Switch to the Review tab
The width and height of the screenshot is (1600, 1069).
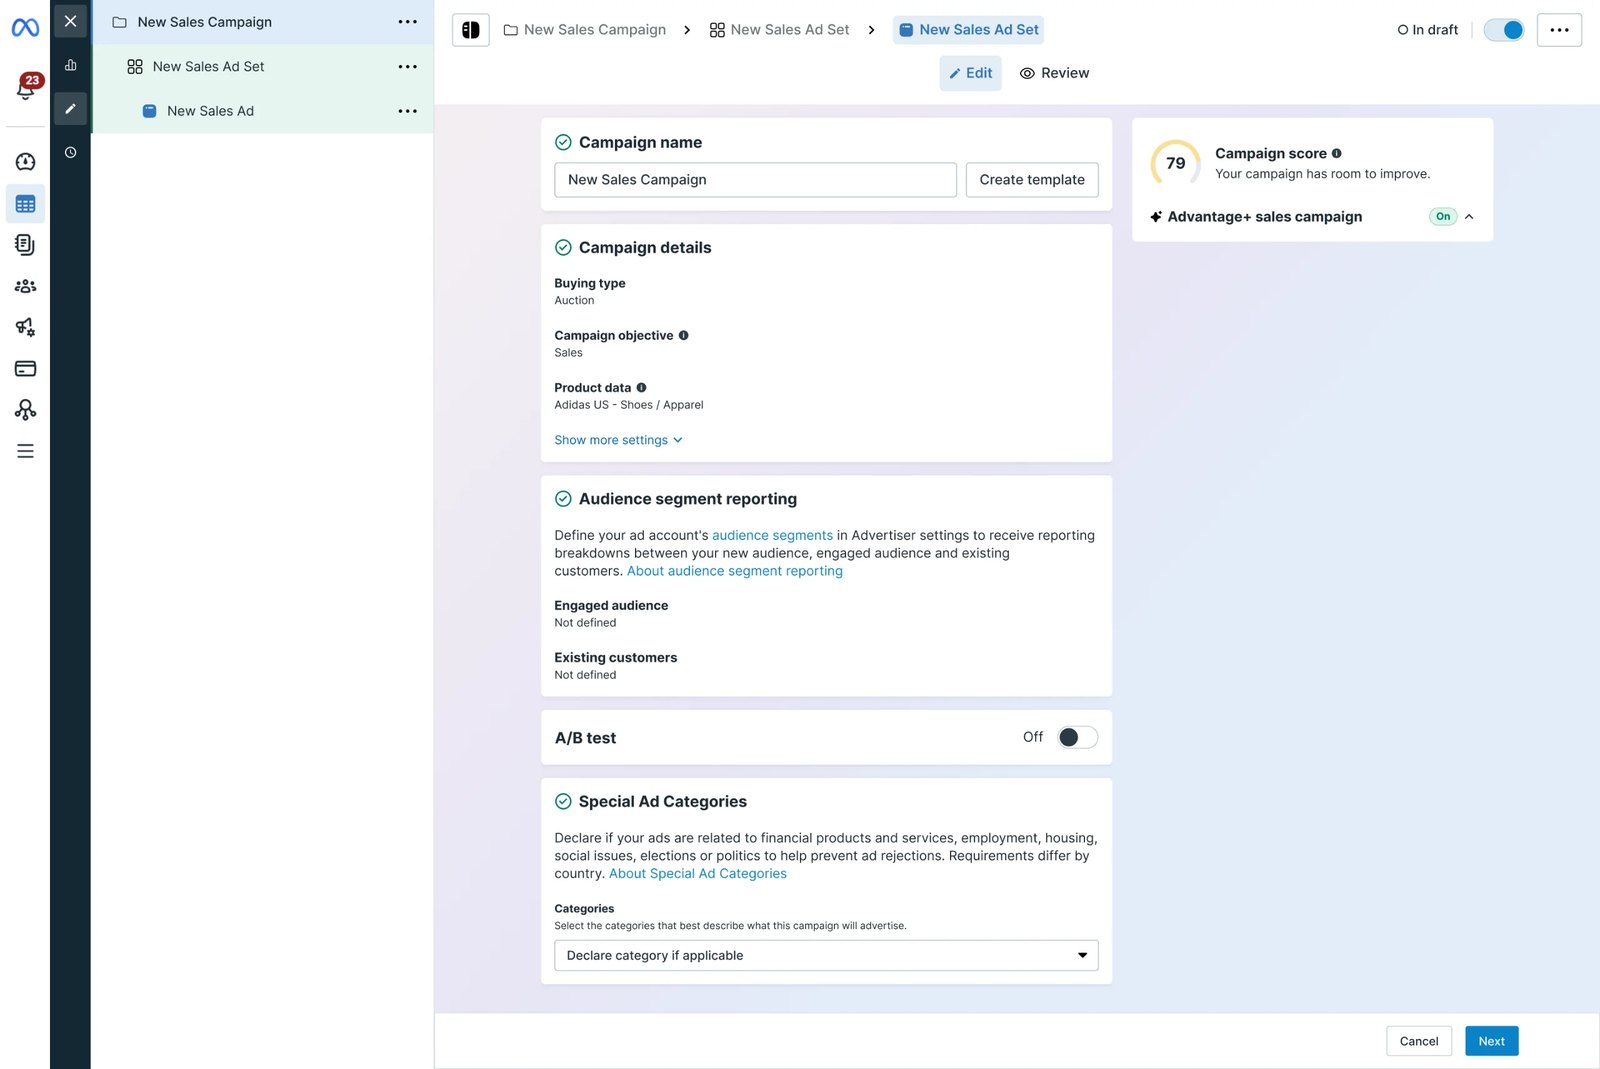click(1054, 73)
